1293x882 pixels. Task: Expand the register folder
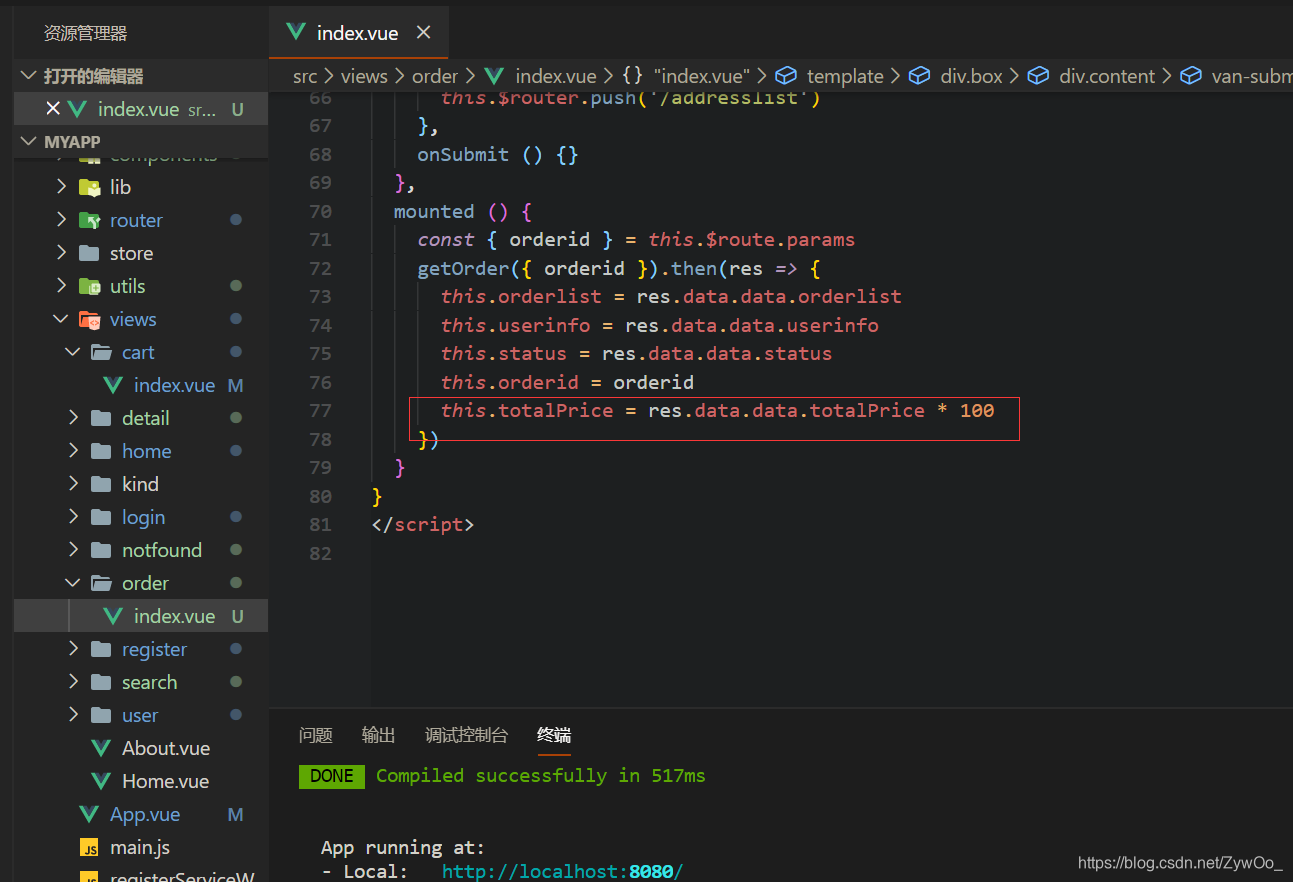(74, 649)
